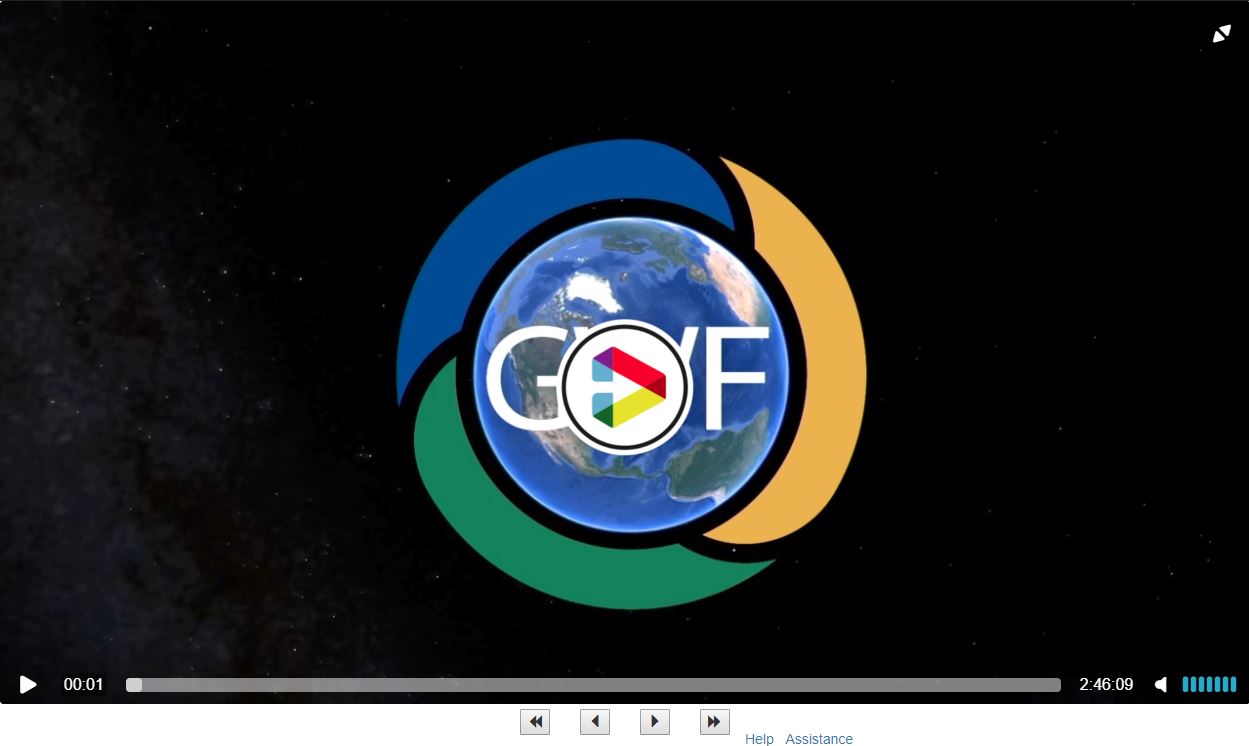The width and height of the screenshot is (1249, 746).
Task: Mute audio with the speaker icon
Action: pos(1161,685)
